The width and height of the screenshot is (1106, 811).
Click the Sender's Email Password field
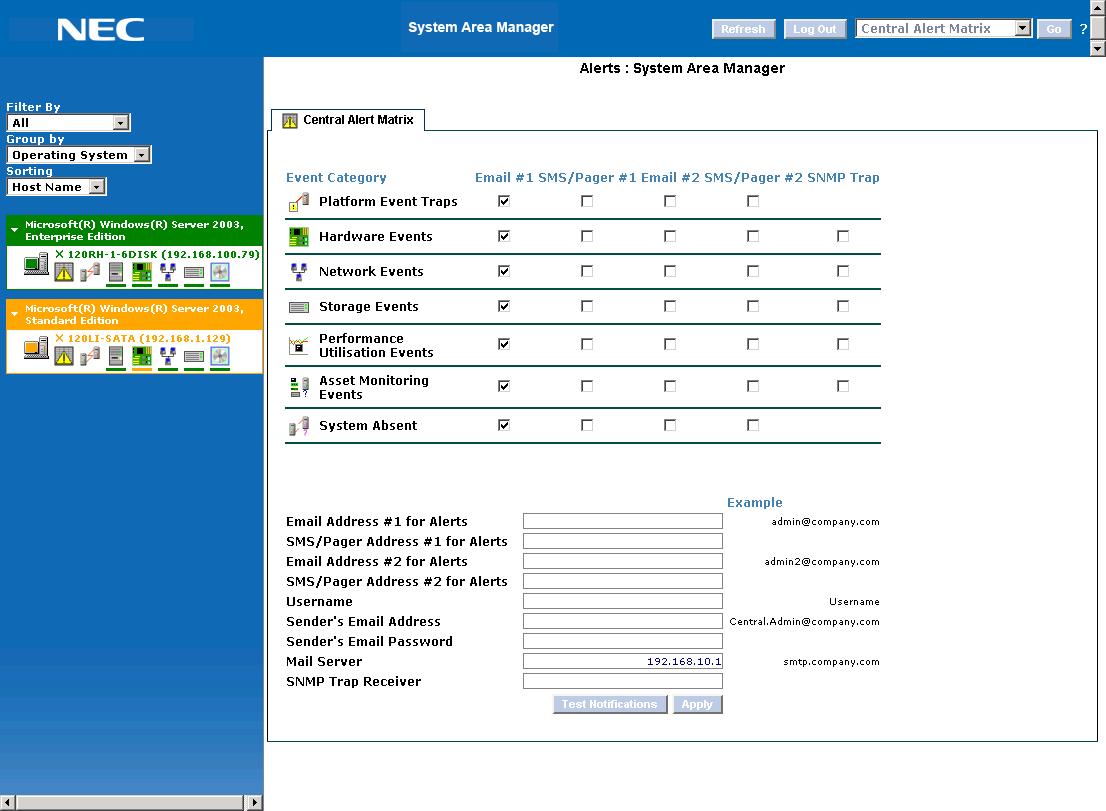coord(623,641)
